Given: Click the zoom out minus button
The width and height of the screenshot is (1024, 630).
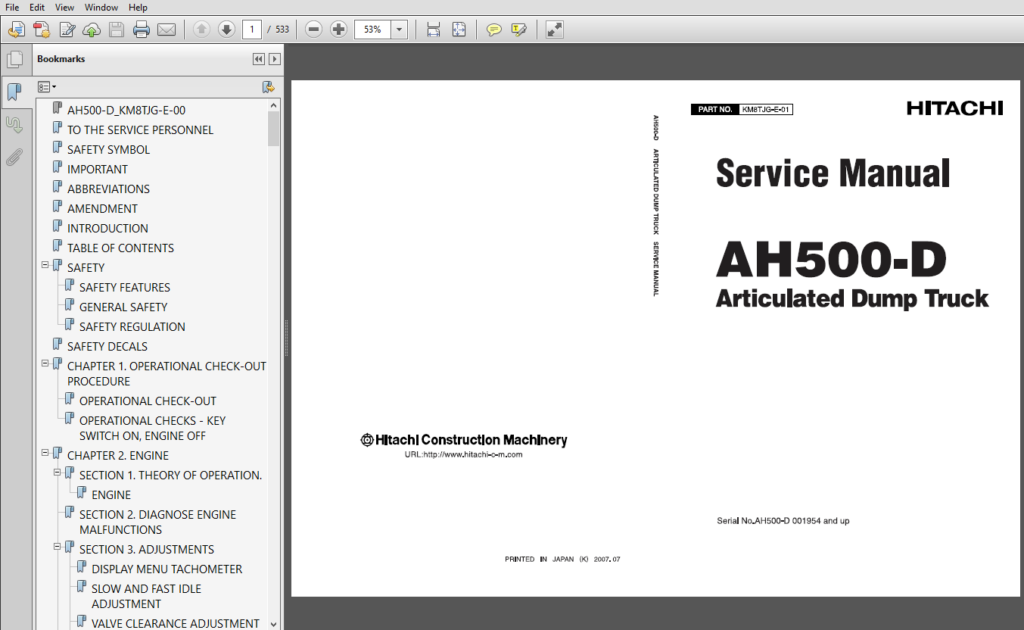Looking at the screenshot, I should (x=313, y=29).
